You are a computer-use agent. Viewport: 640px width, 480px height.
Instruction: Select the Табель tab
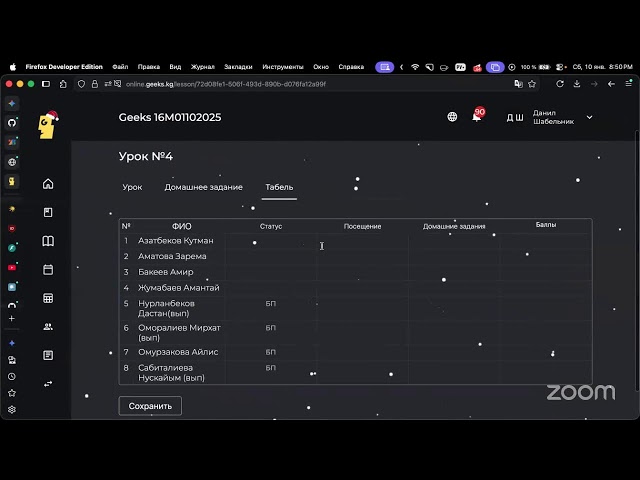[279, 187]
